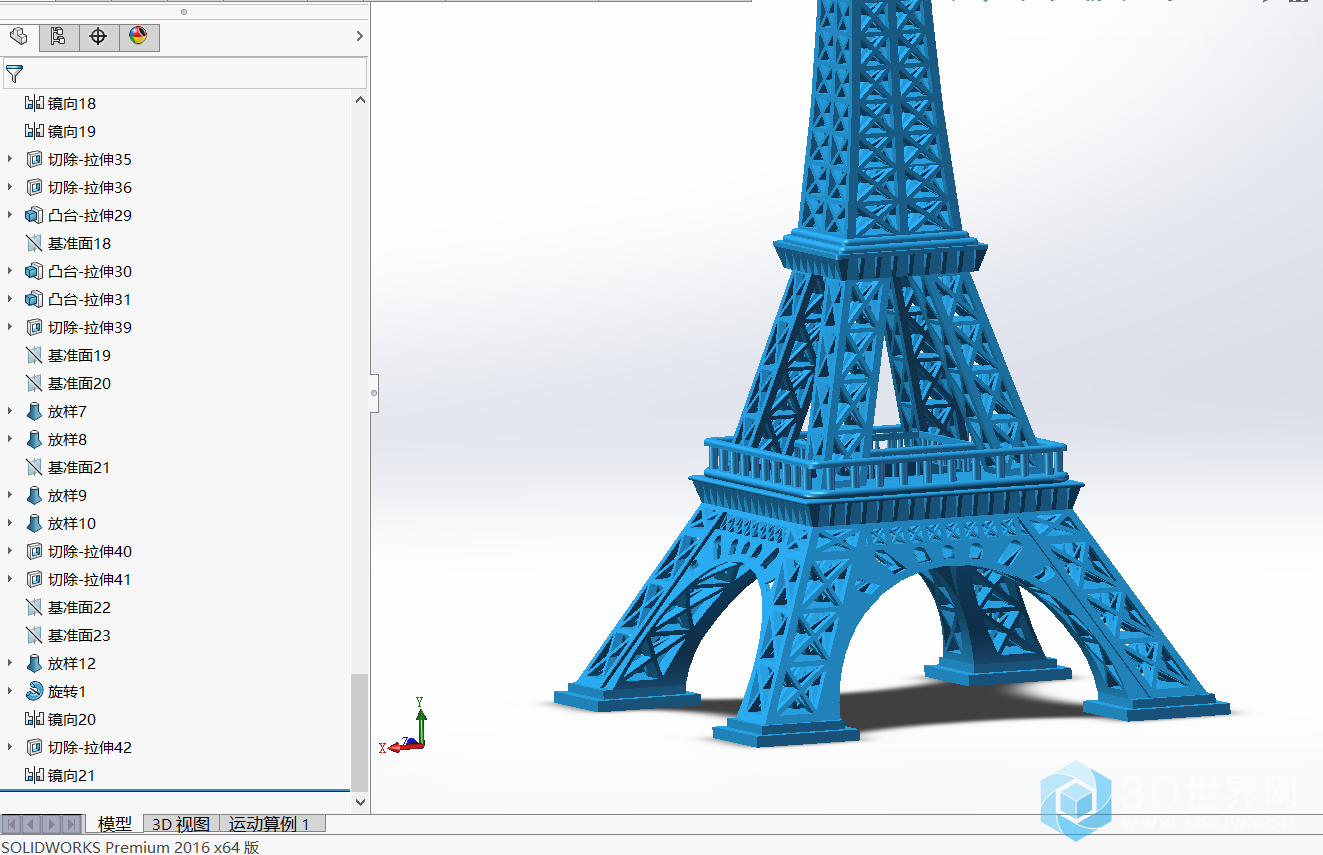
Task: Click the filter input field
Action: (185, 73)
